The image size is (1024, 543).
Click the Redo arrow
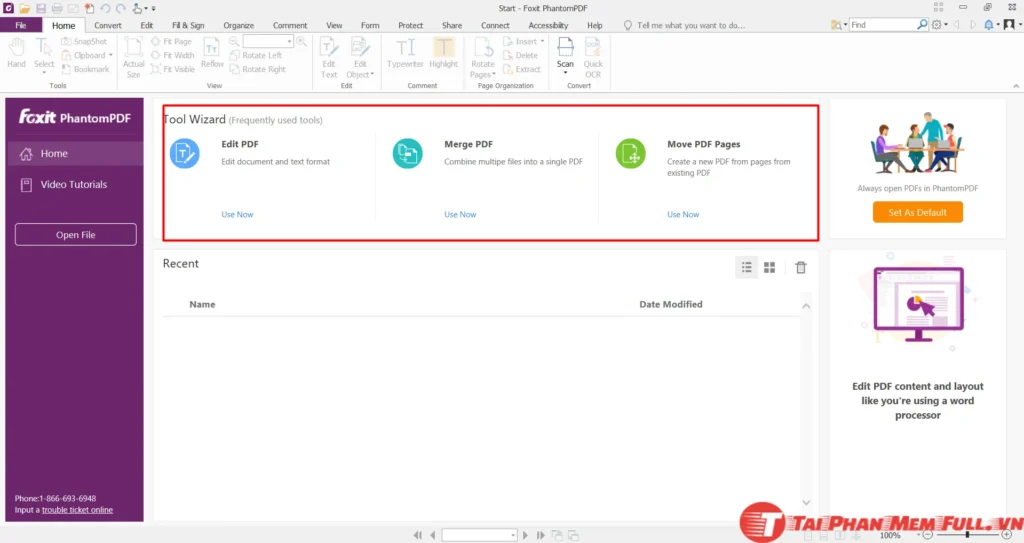(x=121, y=8)
